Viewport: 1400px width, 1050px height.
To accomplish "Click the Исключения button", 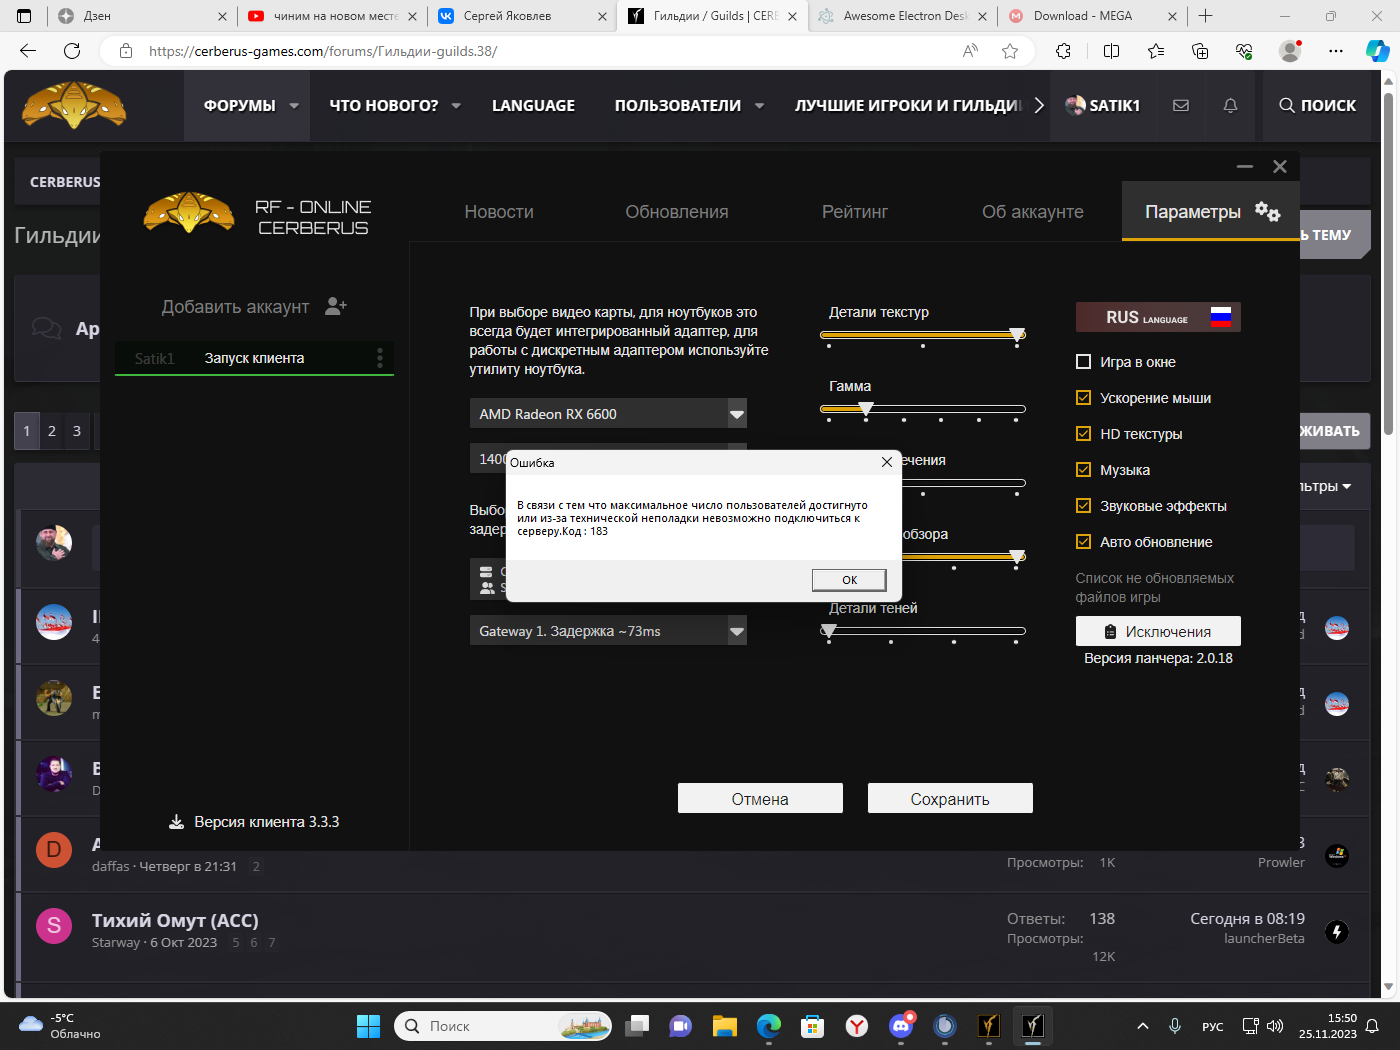I will click(x=1158, y=631).
